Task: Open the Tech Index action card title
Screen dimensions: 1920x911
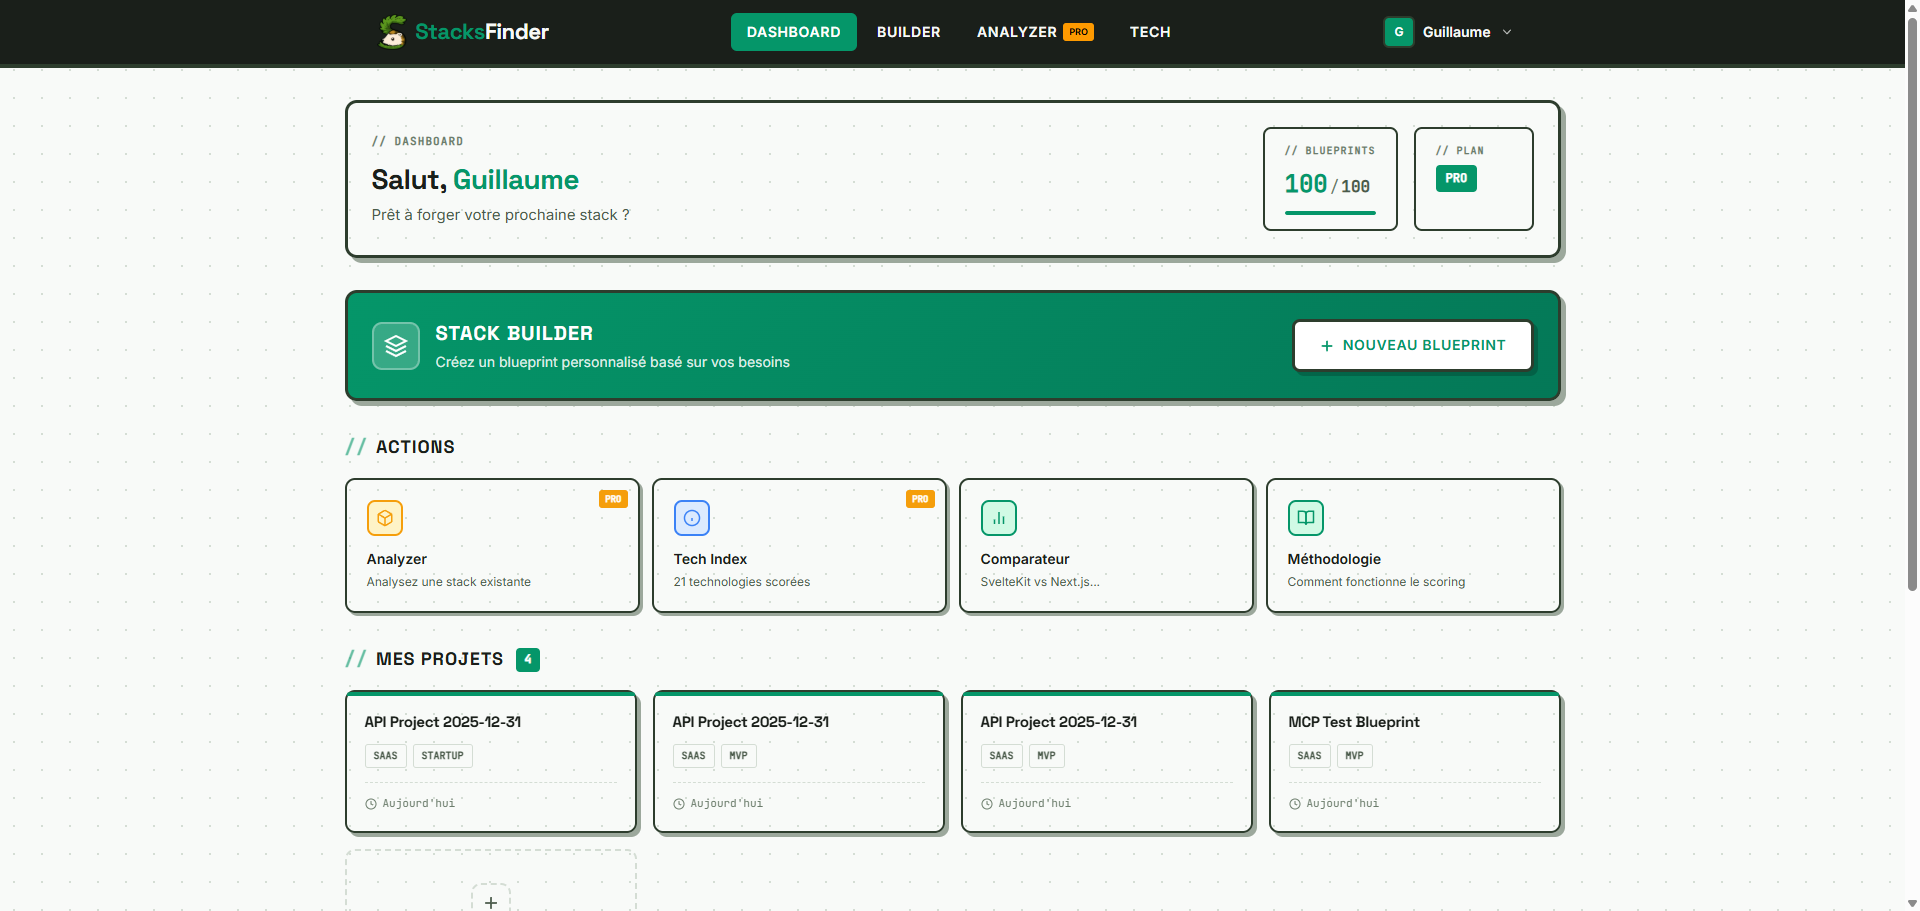Action: pyautogui.click(x=710, y=559)
